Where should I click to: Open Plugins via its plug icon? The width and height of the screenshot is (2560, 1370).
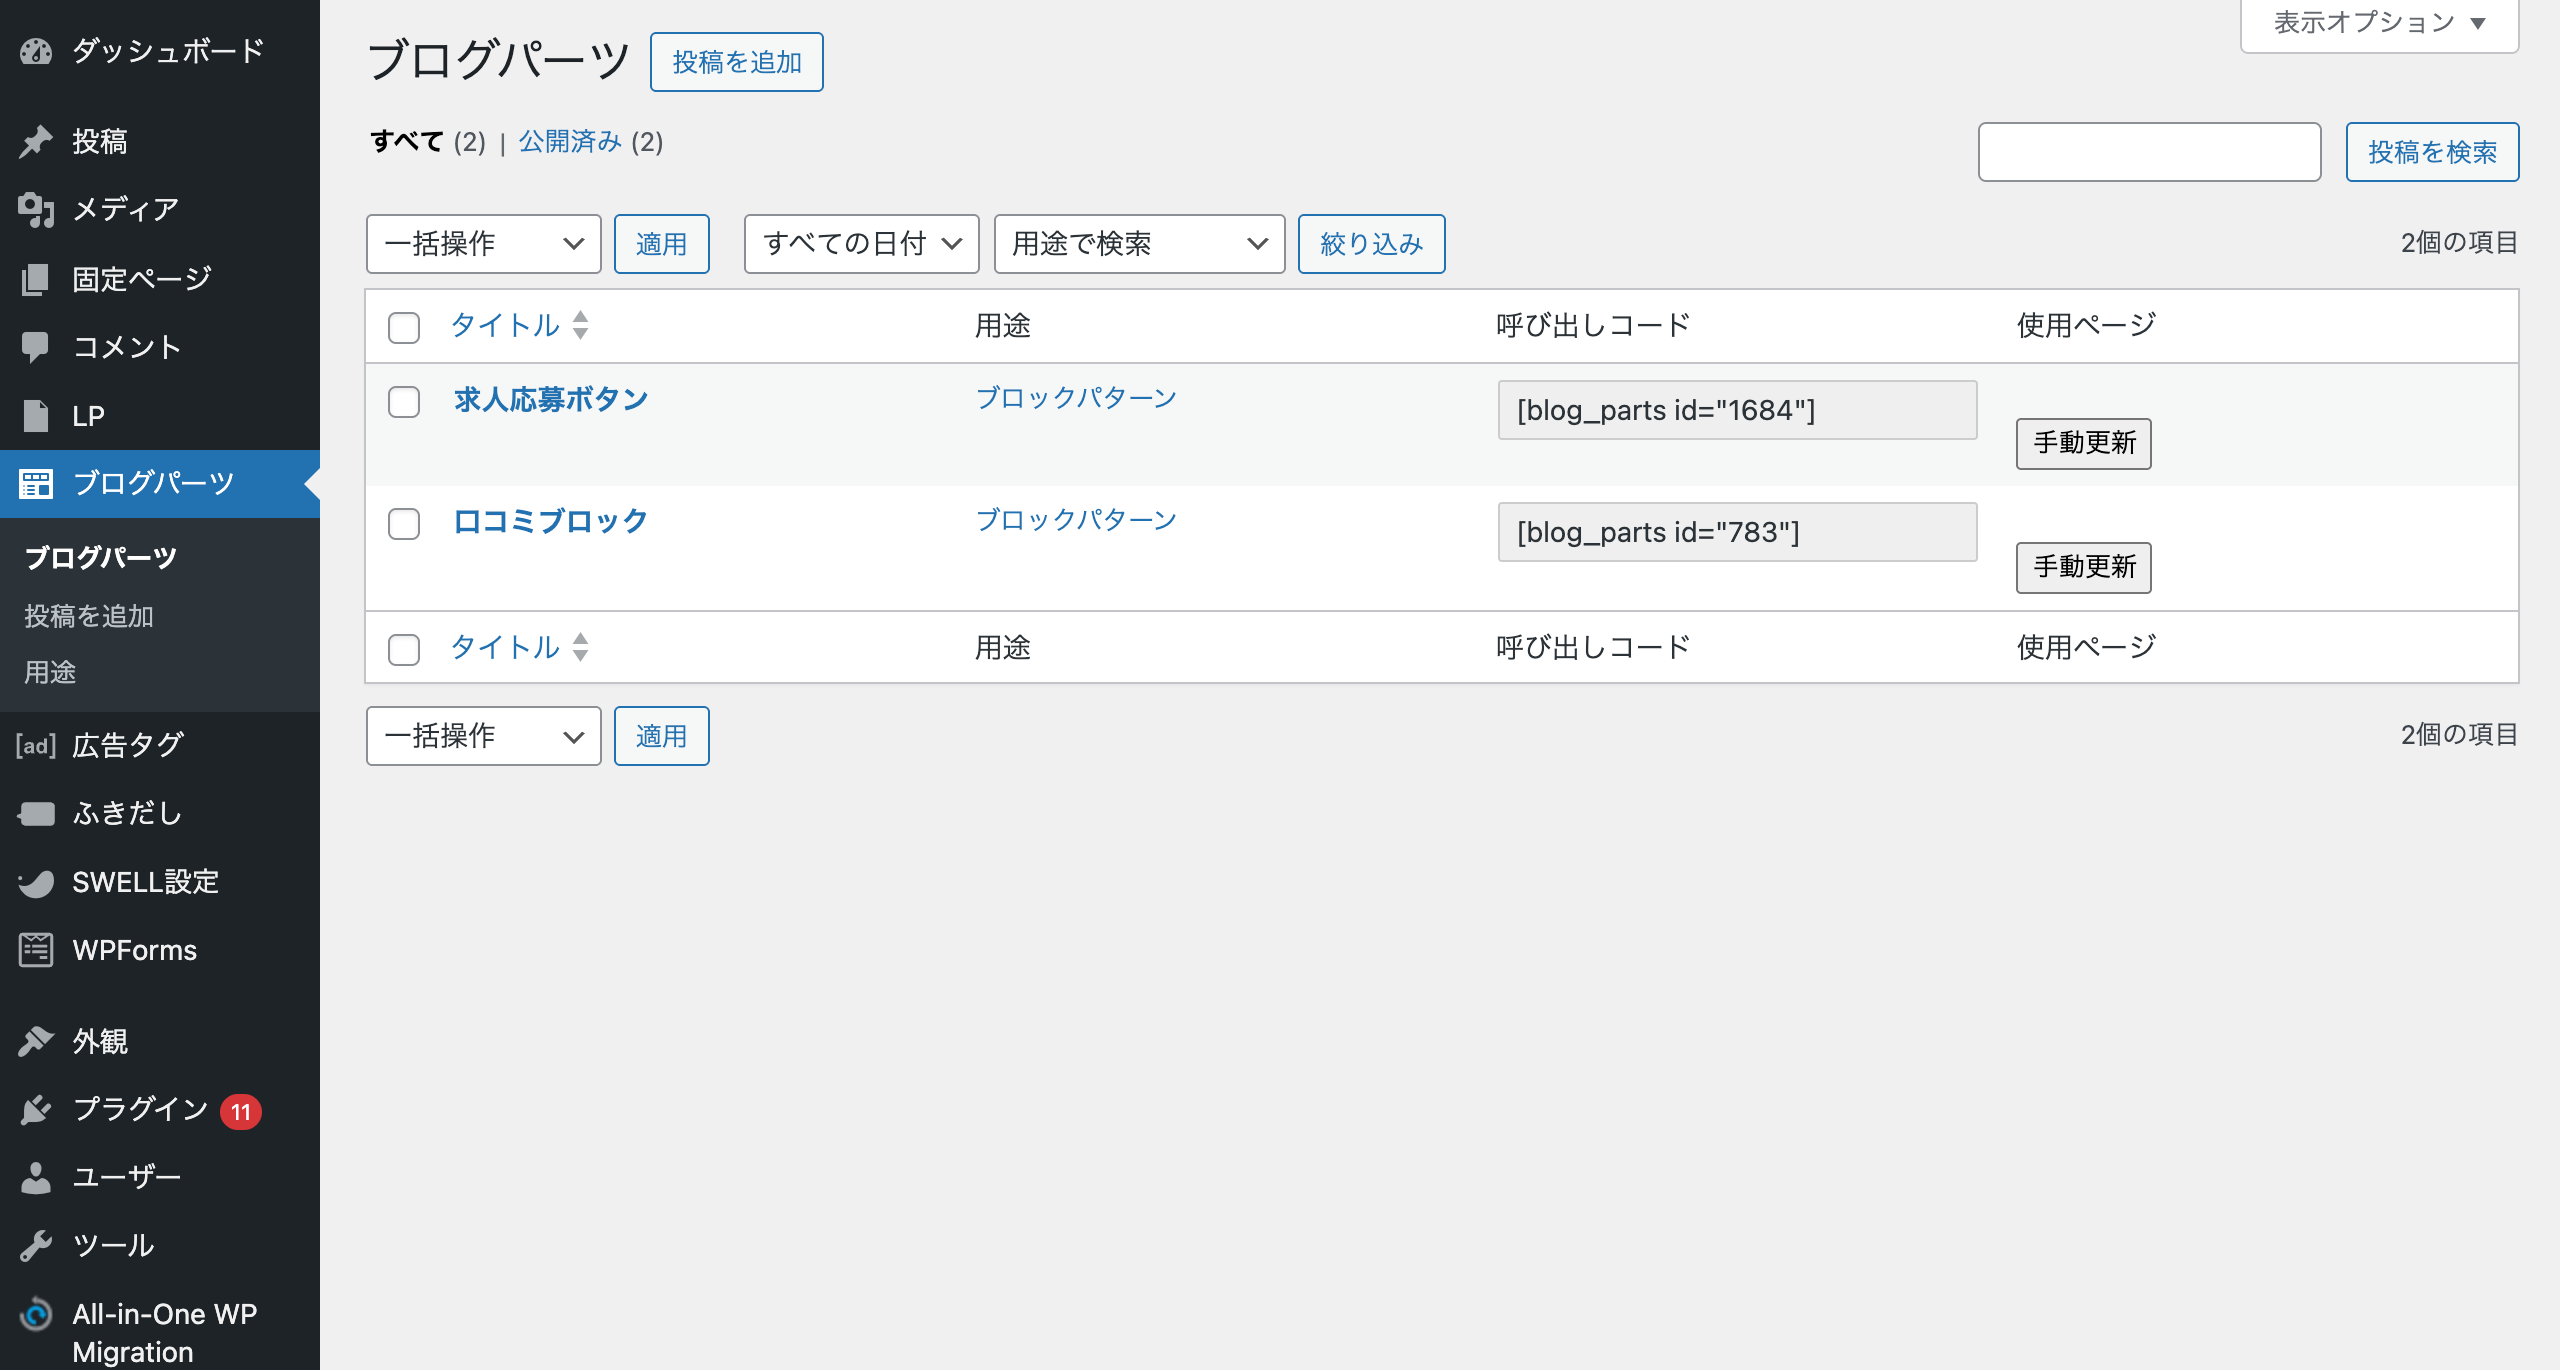coord(36,1109)
